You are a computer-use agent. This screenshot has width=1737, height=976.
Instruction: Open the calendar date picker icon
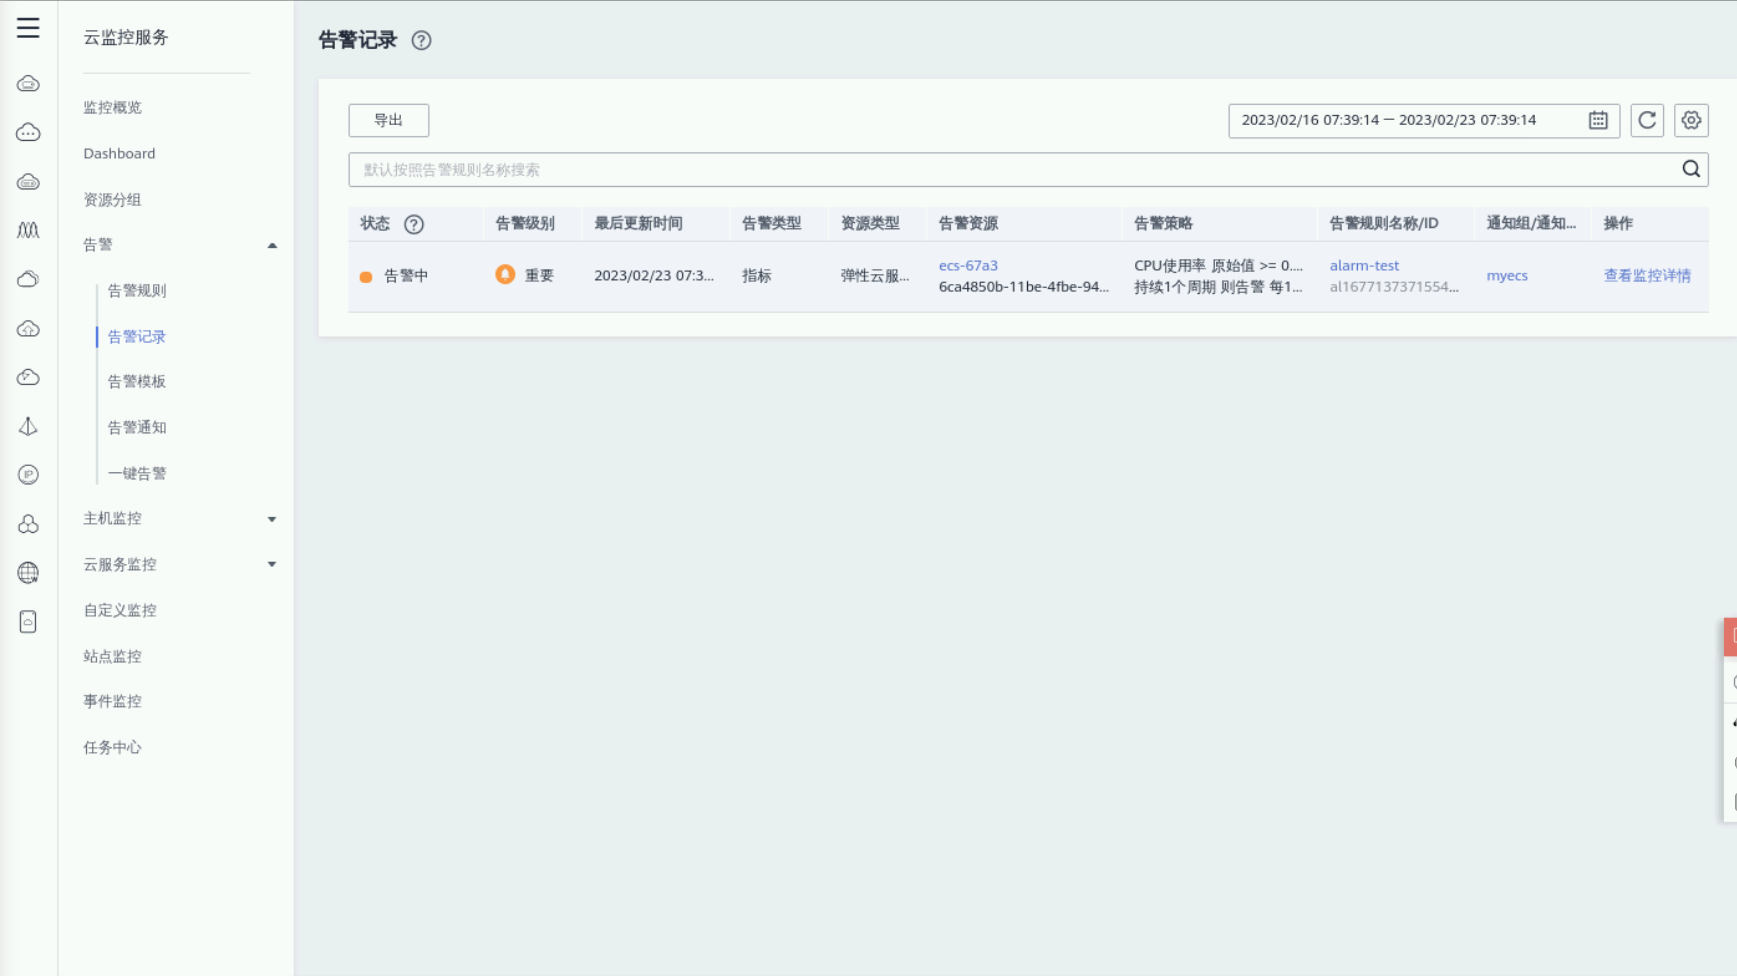(1598, 120)
